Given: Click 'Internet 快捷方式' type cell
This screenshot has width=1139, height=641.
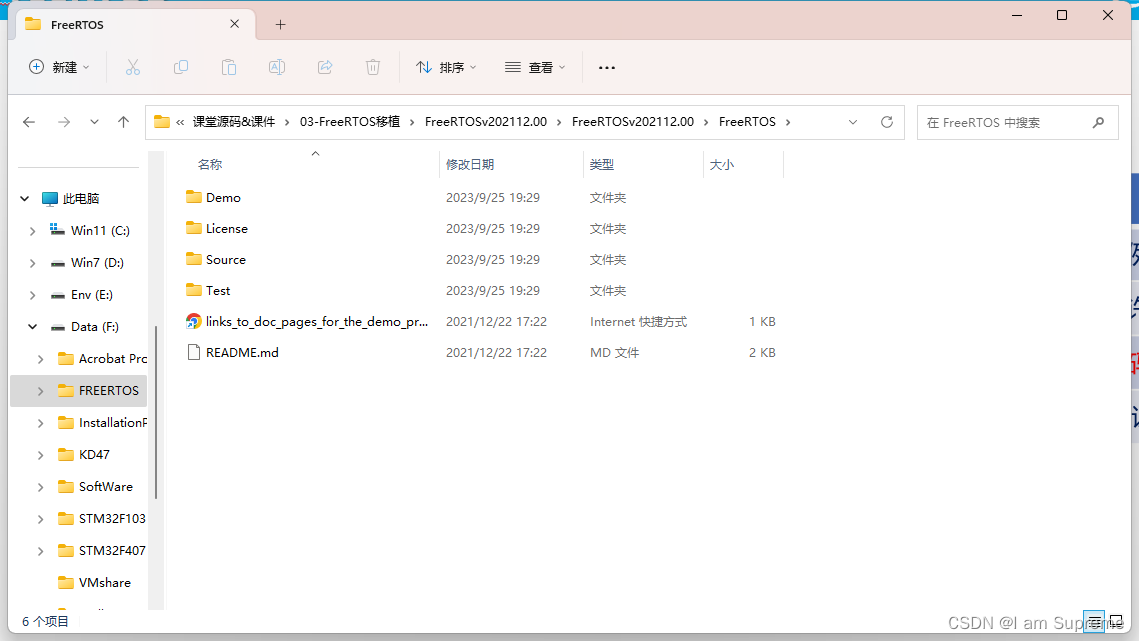Looking at the screenshot, I should coord(639,321).
